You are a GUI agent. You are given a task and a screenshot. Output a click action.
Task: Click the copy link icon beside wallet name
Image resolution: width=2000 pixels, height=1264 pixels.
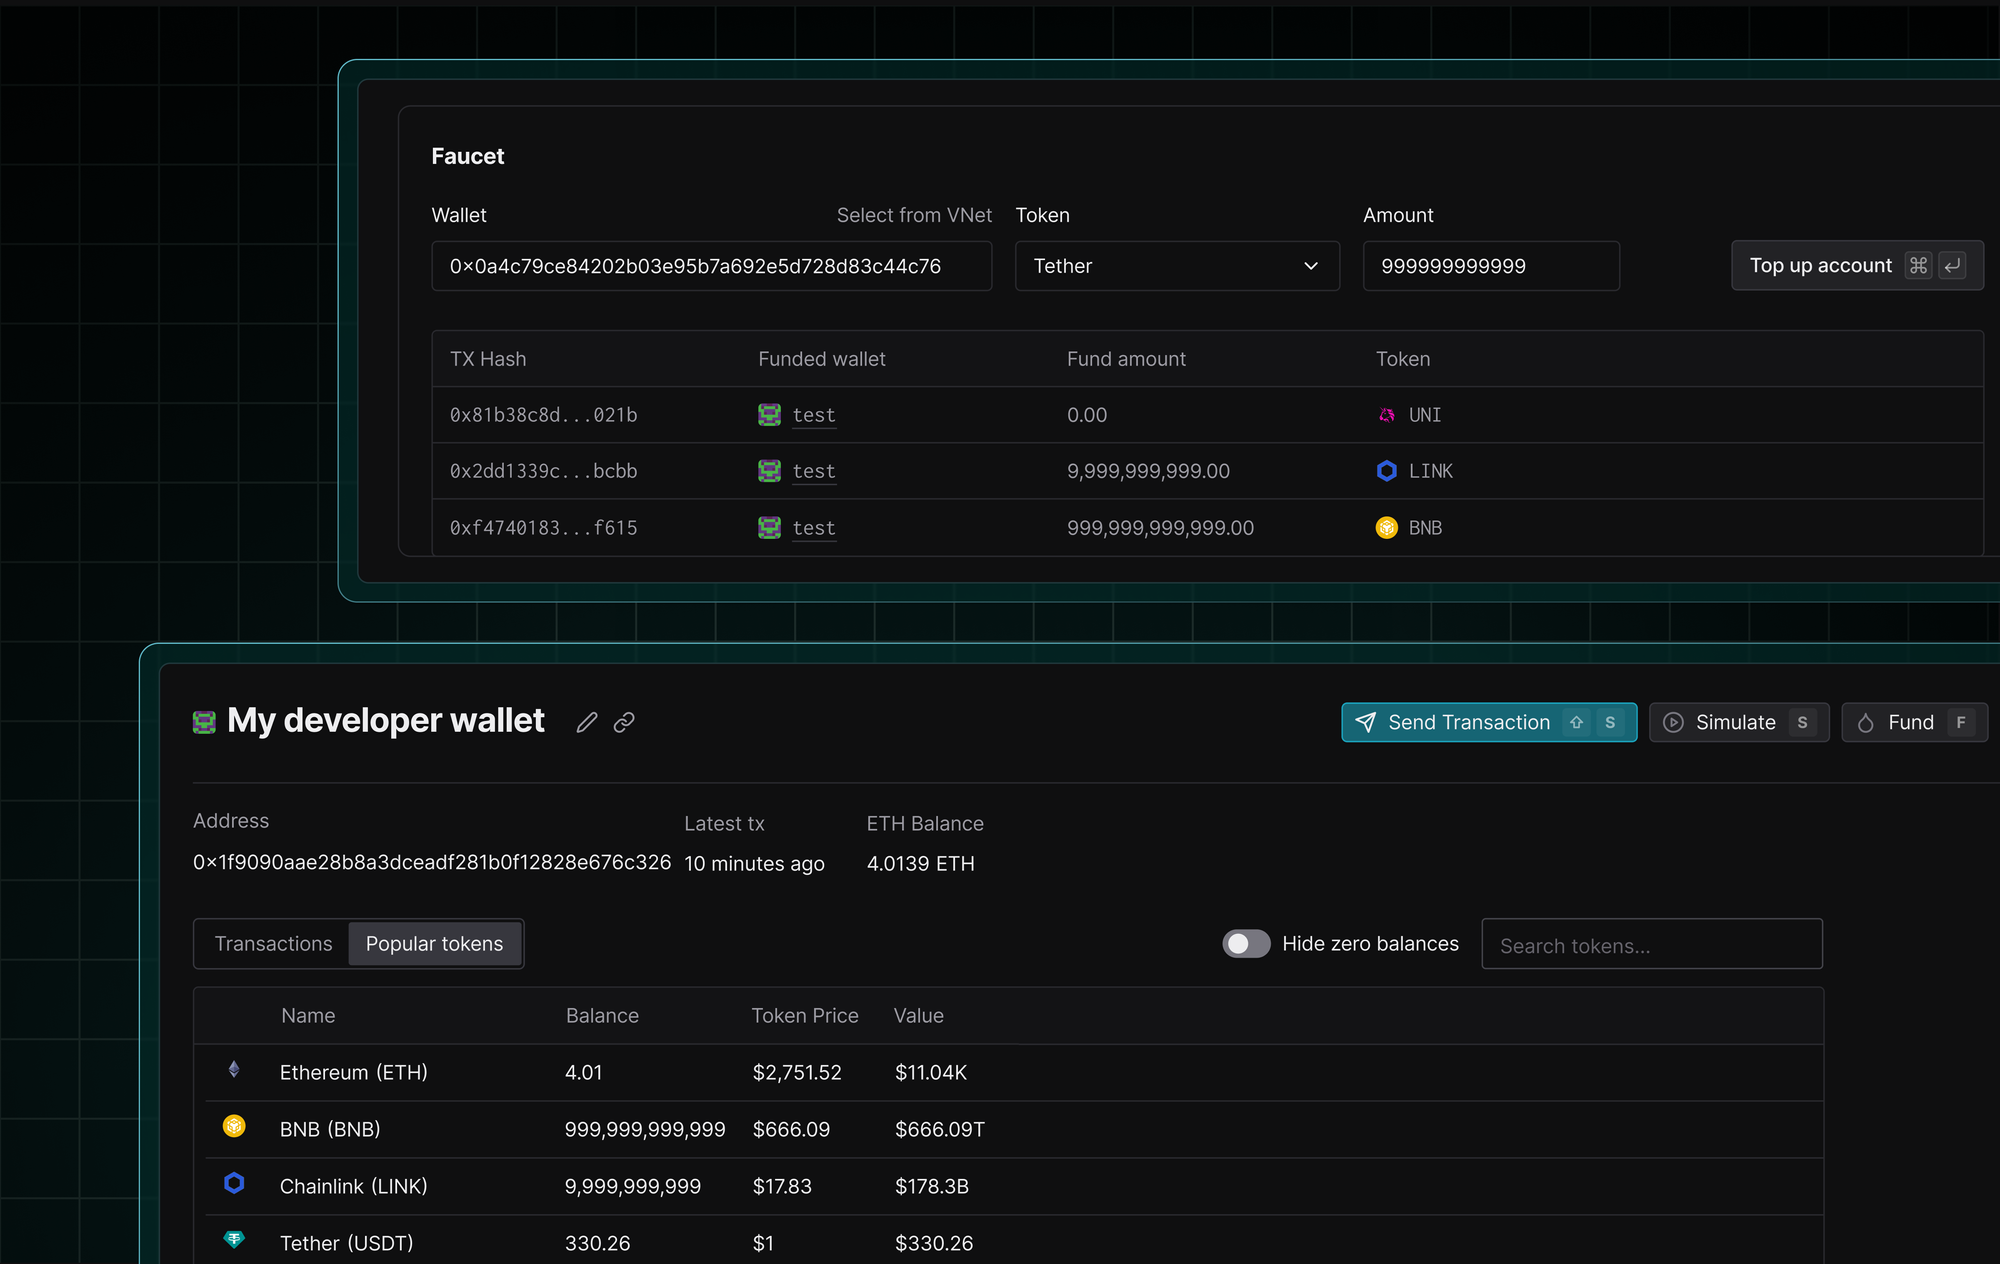(x=624, y=722)
